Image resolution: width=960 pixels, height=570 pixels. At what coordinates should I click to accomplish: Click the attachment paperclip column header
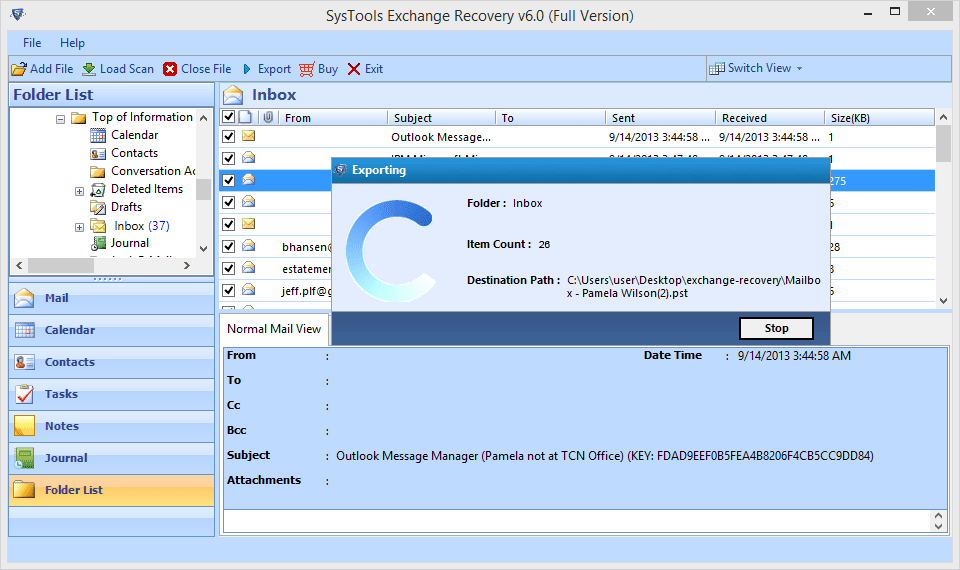tap(268, 118)
